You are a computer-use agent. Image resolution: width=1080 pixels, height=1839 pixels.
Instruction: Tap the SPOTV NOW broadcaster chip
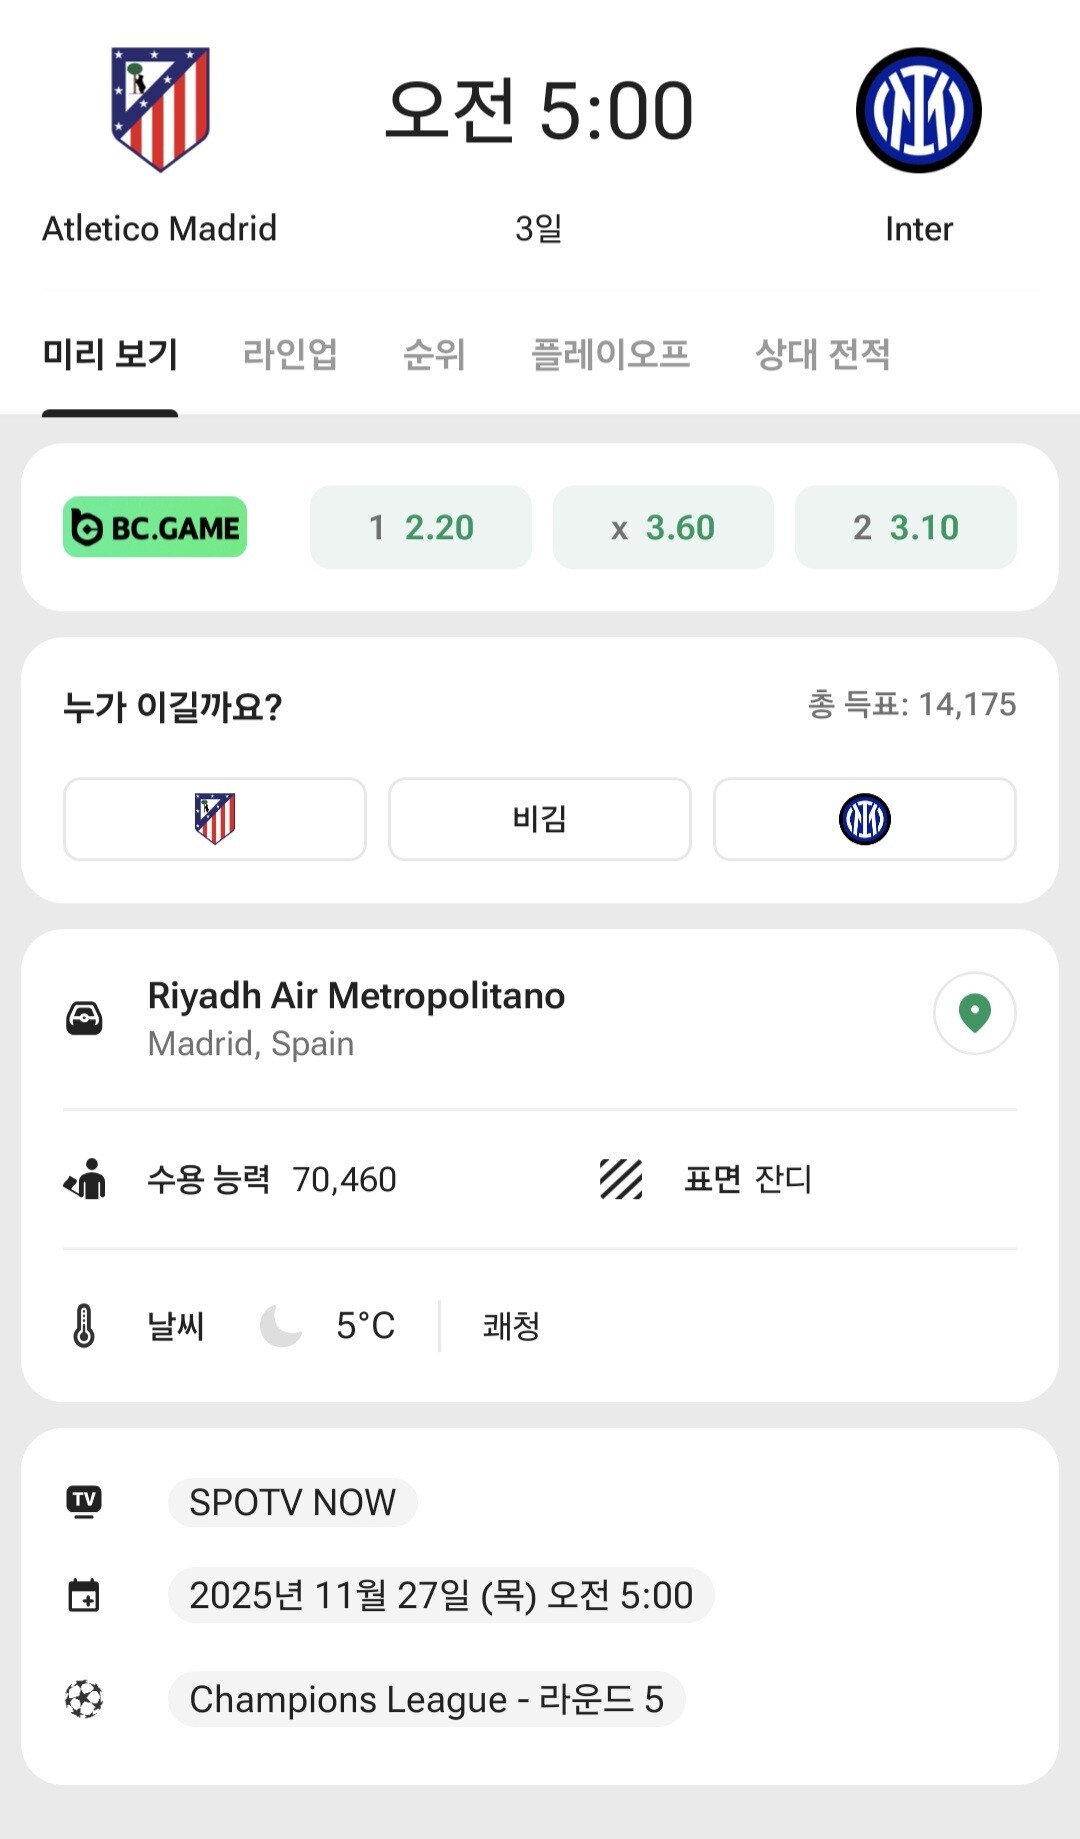pyautogui.click(x=292, y=1502)
